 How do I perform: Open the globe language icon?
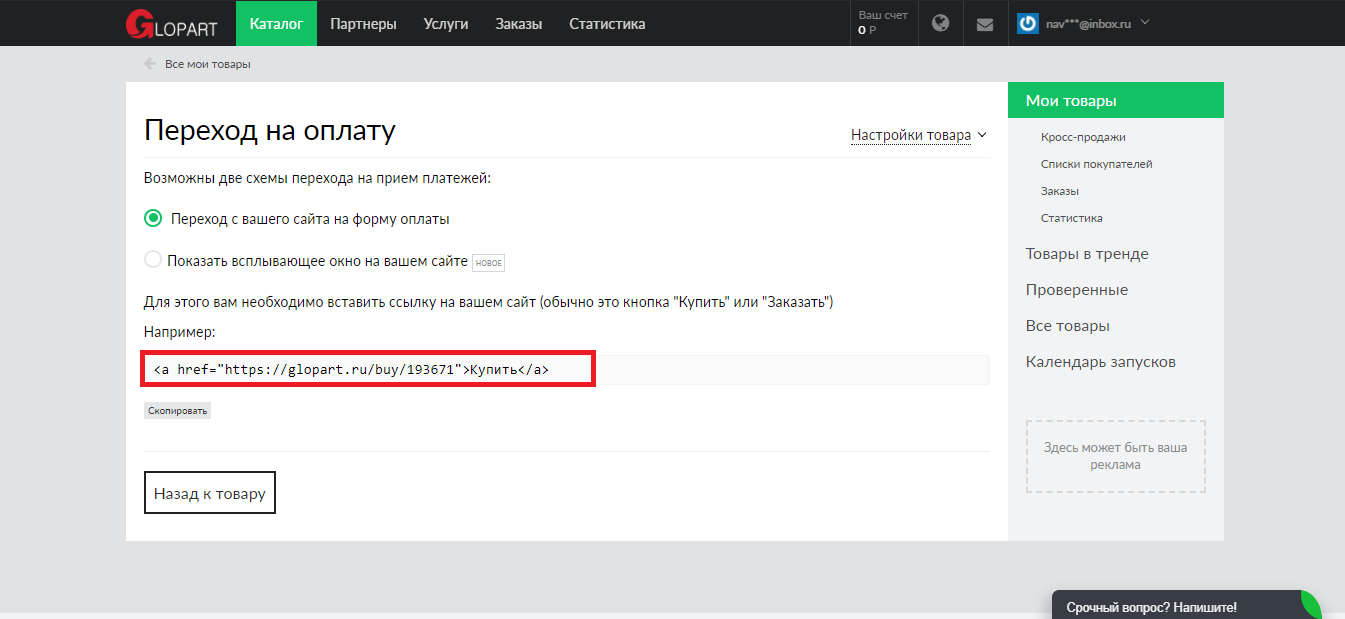click(940, 23)
